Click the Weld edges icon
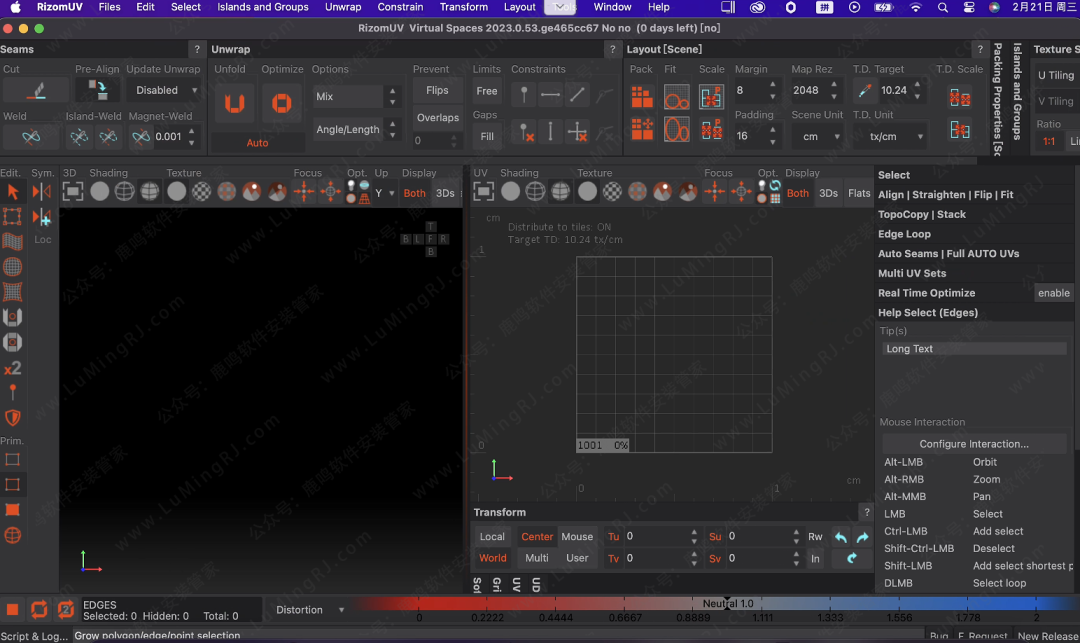This screenshot has width=1080, height=643. (31, 137)
